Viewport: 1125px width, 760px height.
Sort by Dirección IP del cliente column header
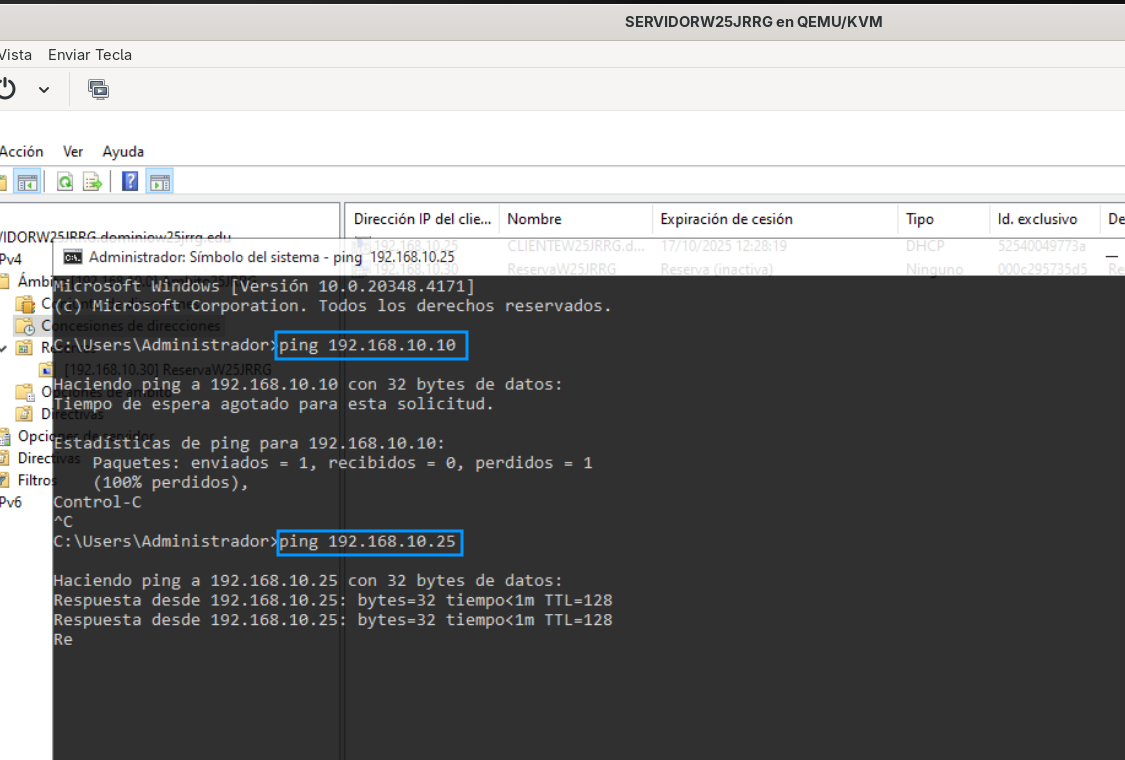tap(422, 219)
